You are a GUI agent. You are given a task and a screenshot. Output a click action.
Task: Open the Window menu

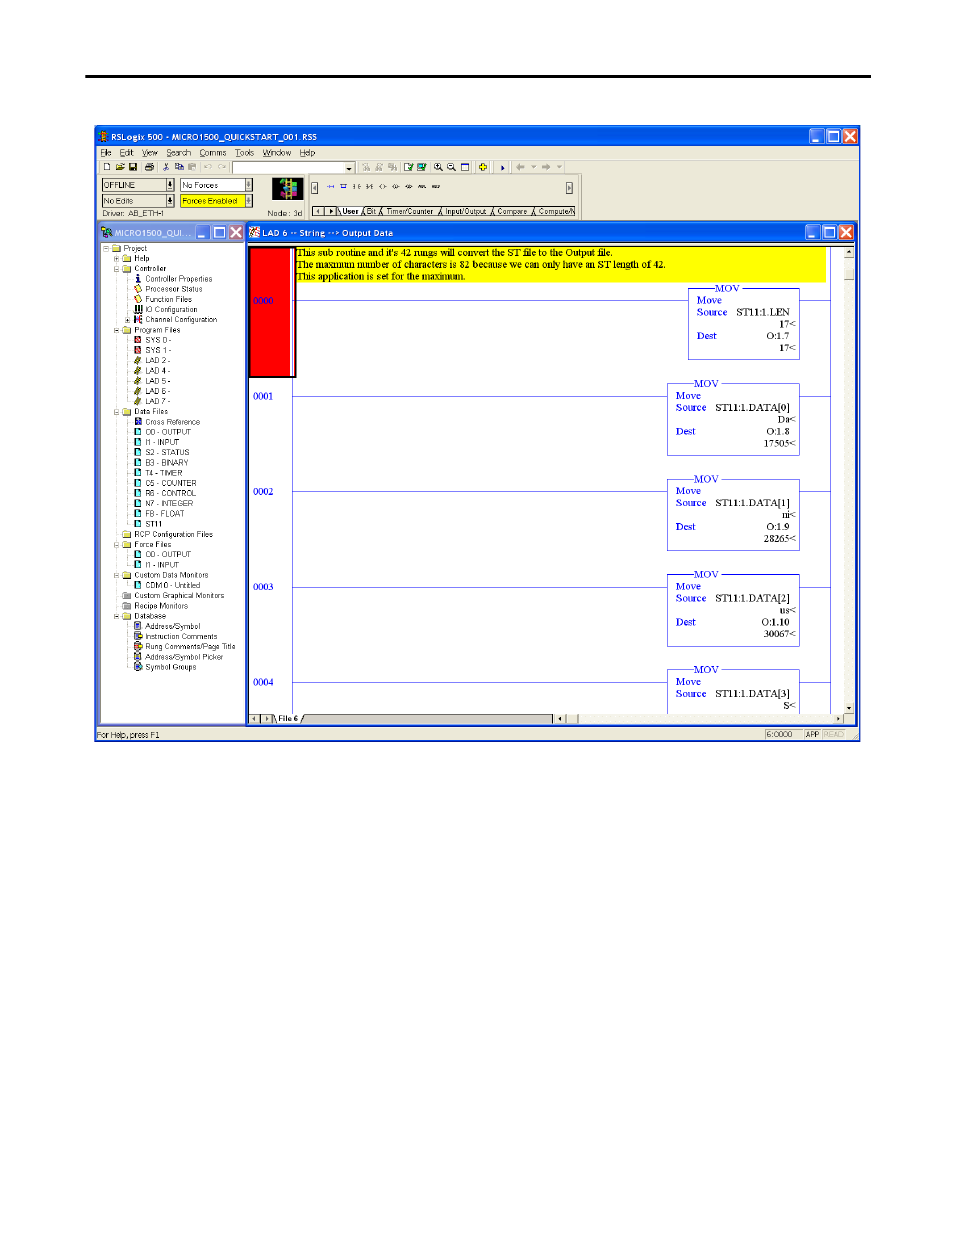[x=277, y=153]
